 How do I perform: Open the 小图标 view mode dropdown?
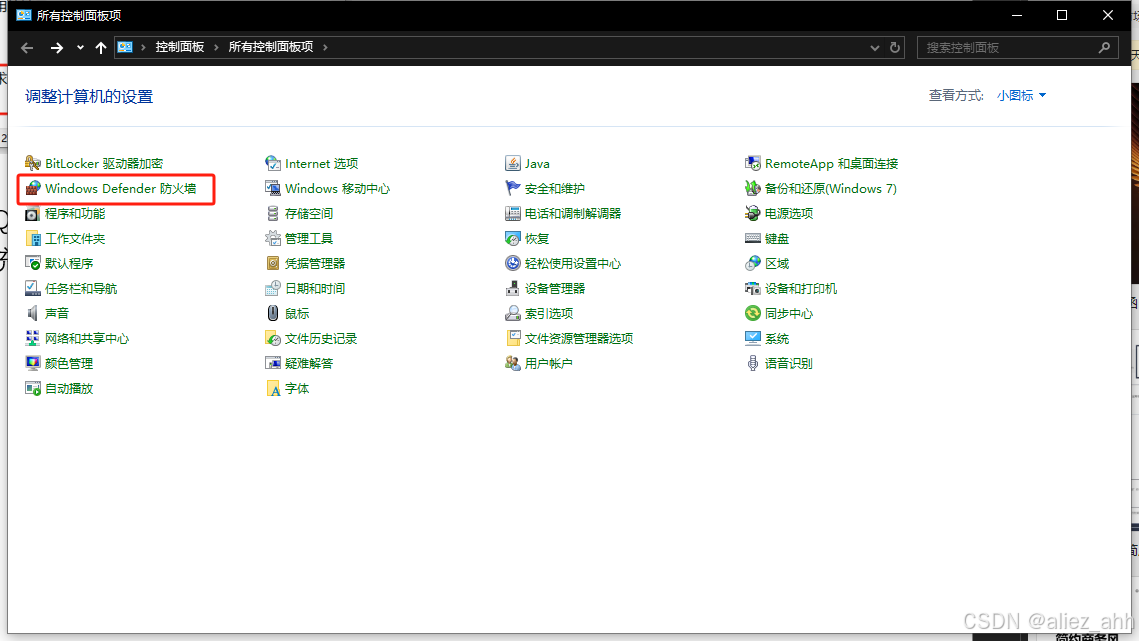tap(1021, 95)
